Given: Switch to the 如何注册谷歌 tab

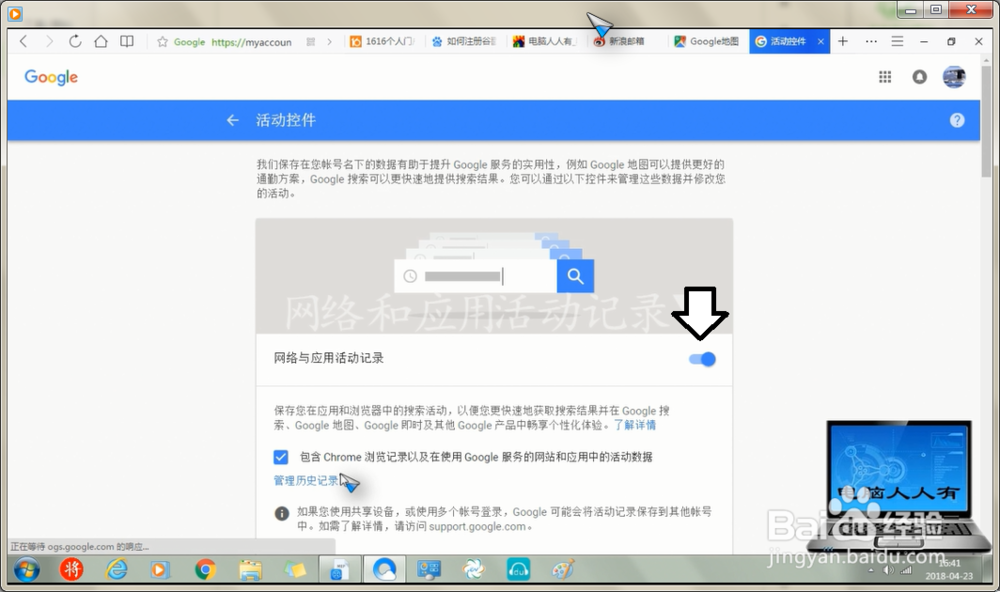Looking at the screenshot, I should (465, 41).
